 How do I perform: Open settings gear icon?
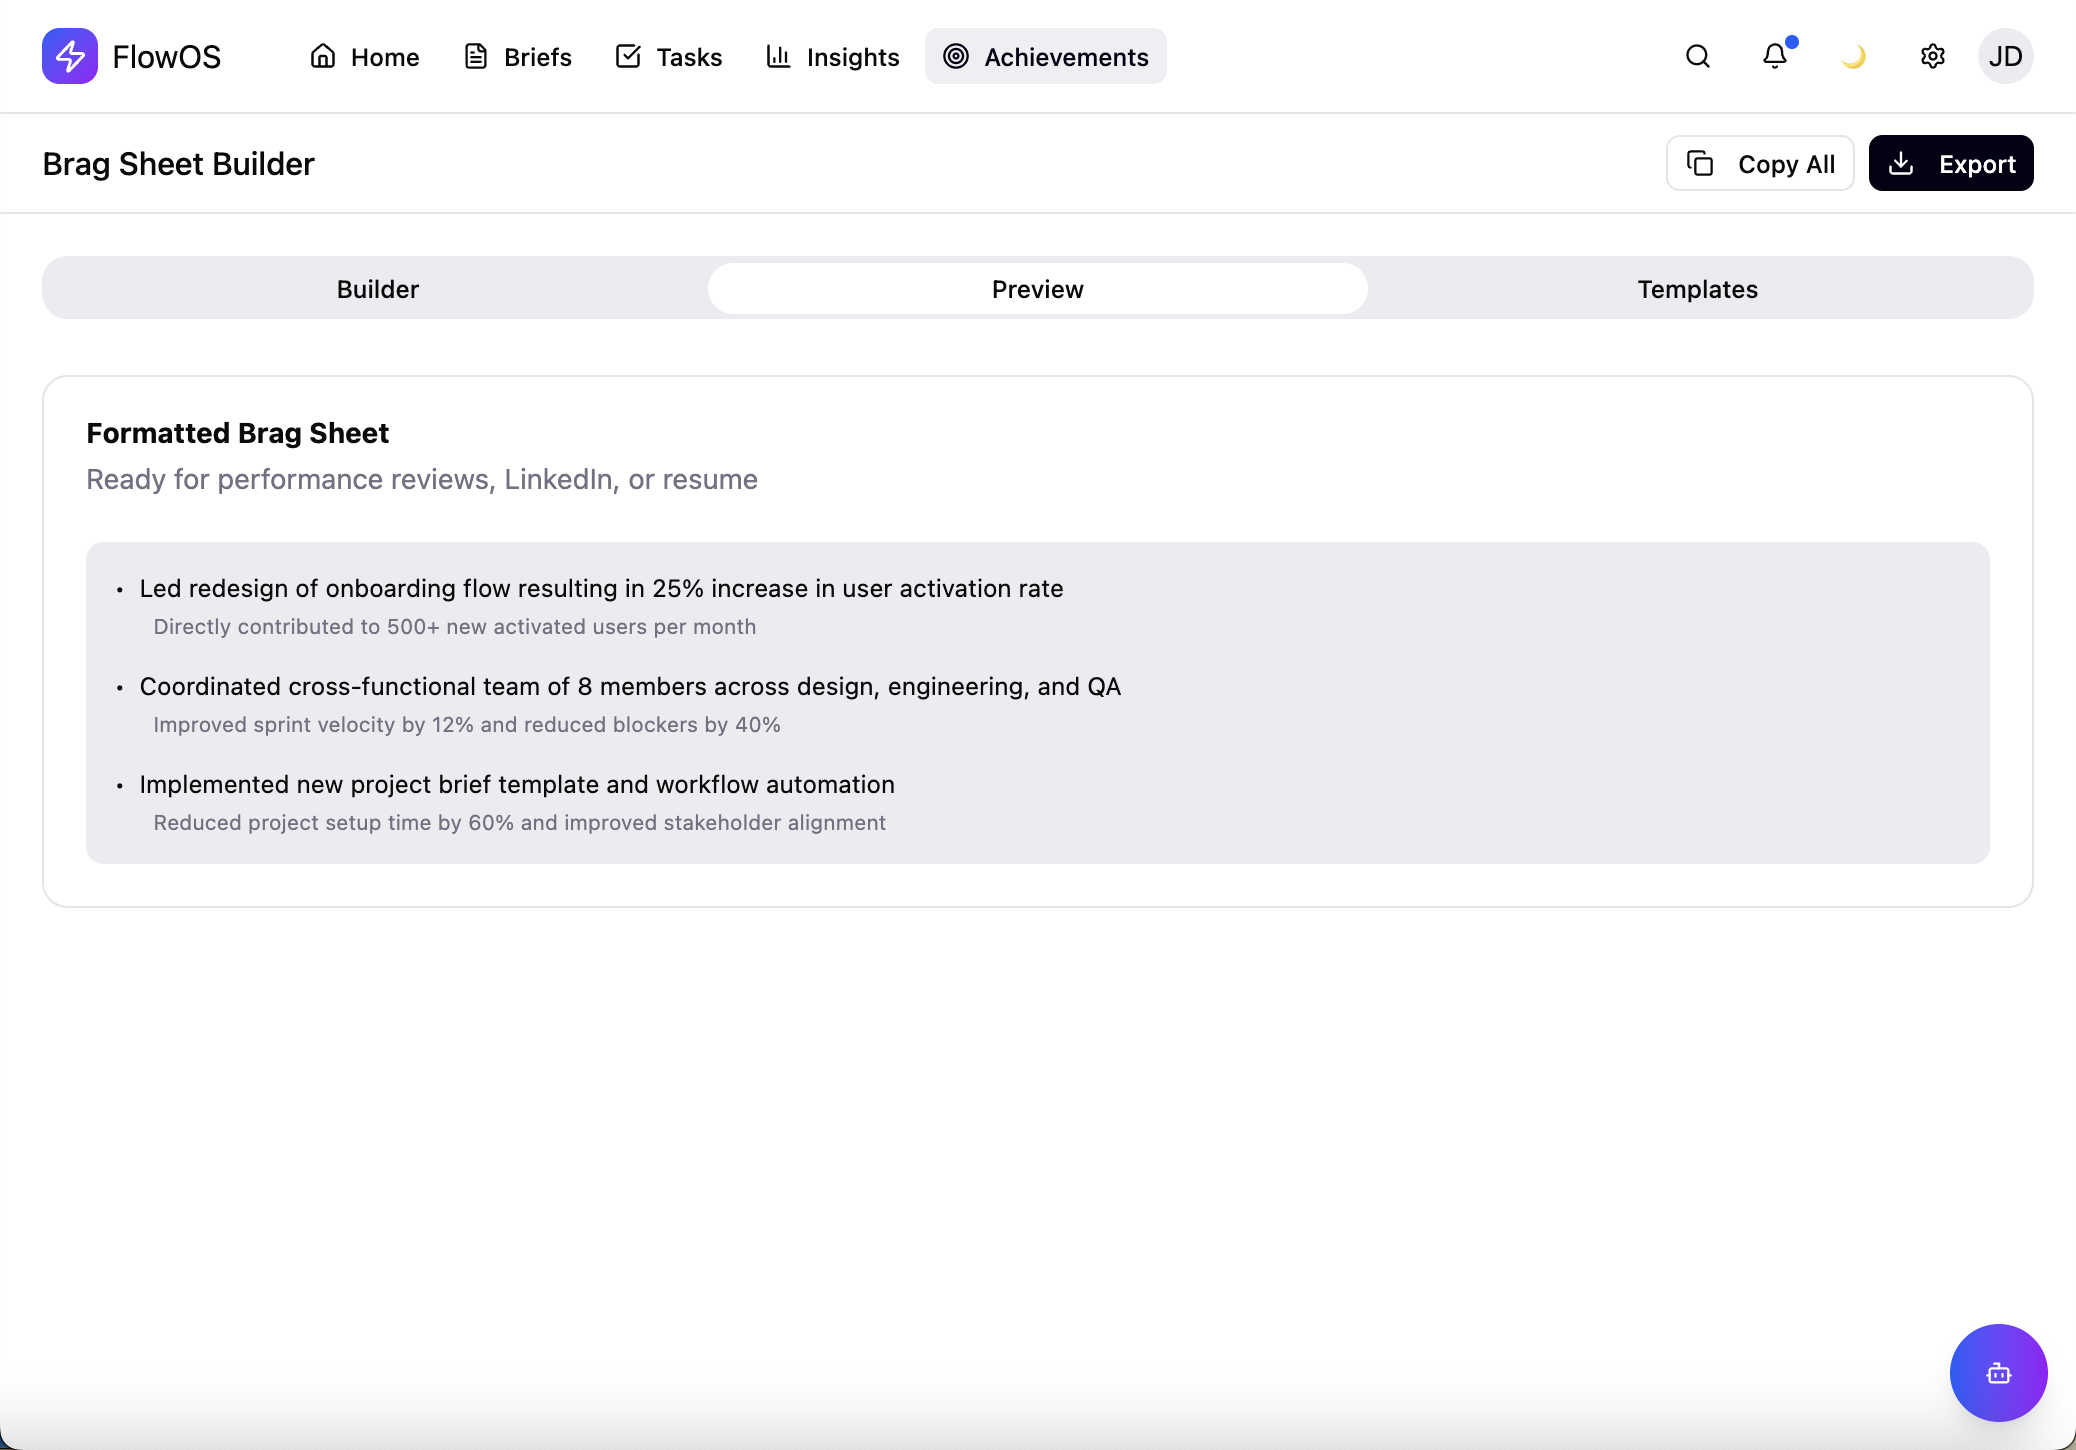1932,56
